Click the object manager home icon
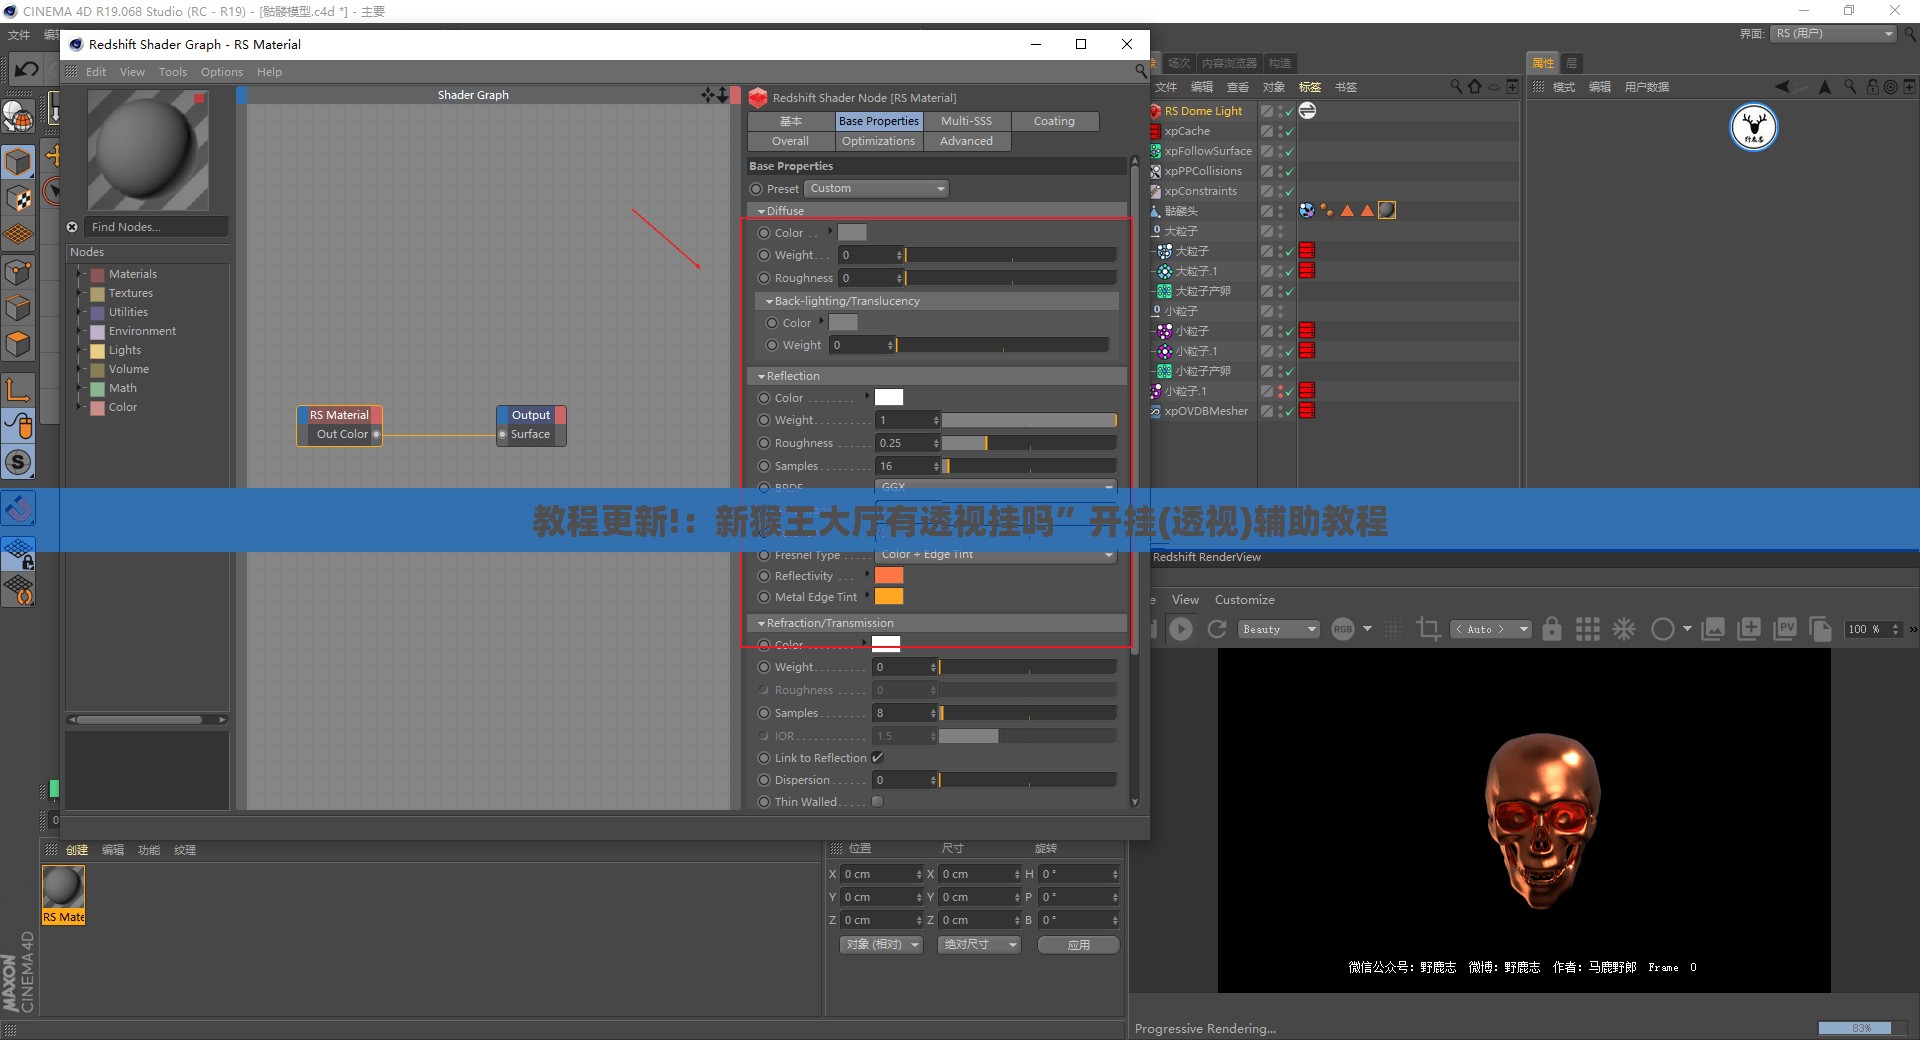Image resolution: width=1920 pixels, height=1040 pixels. point(1475,87)
